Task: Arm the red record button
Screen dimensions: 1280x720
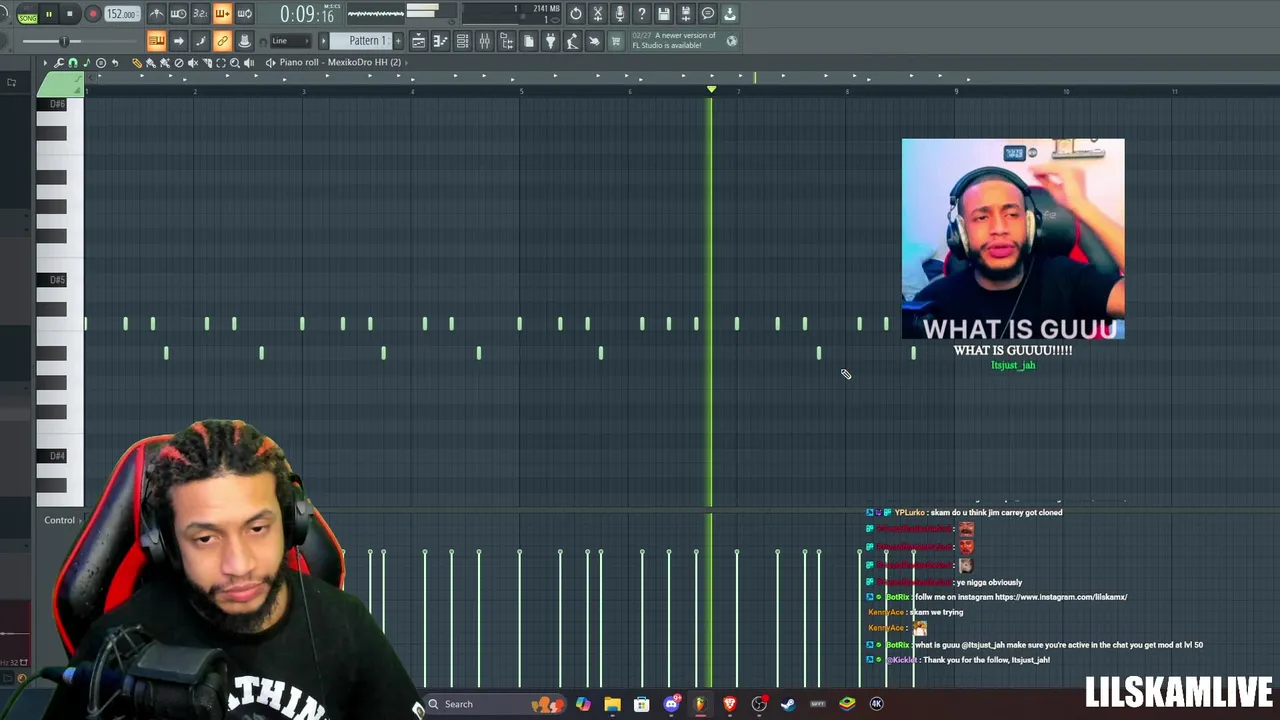Action: click(x=92, y=14)
